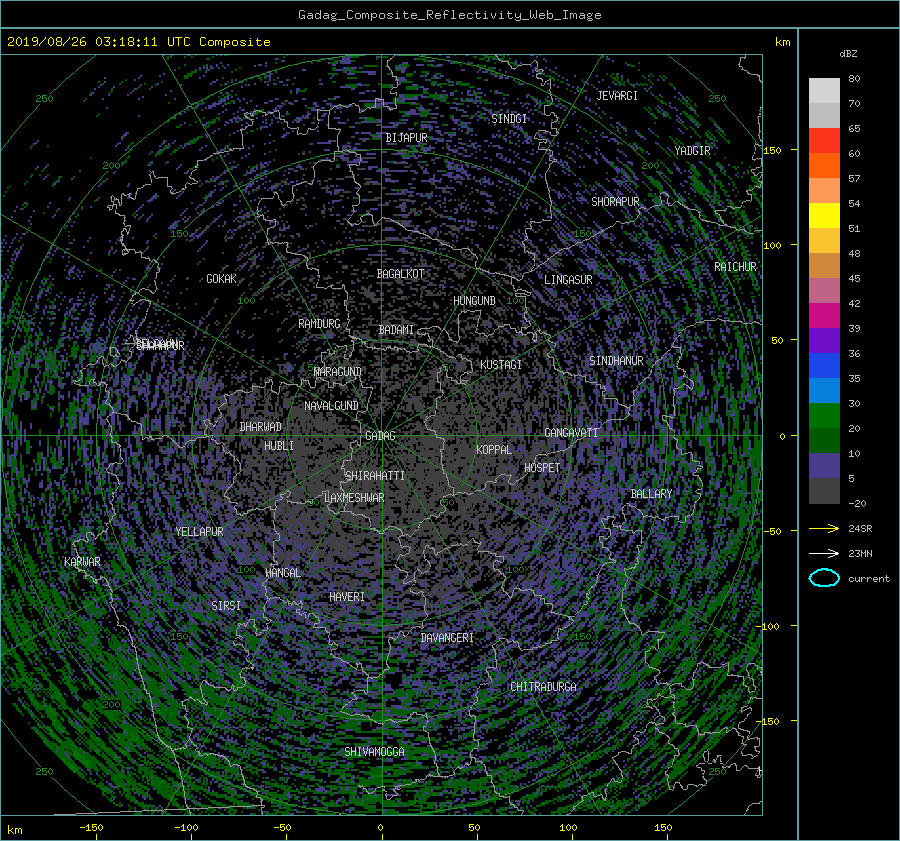Click the GADAG radar center label
The image size is (900, 841).
tap(381, 436)
